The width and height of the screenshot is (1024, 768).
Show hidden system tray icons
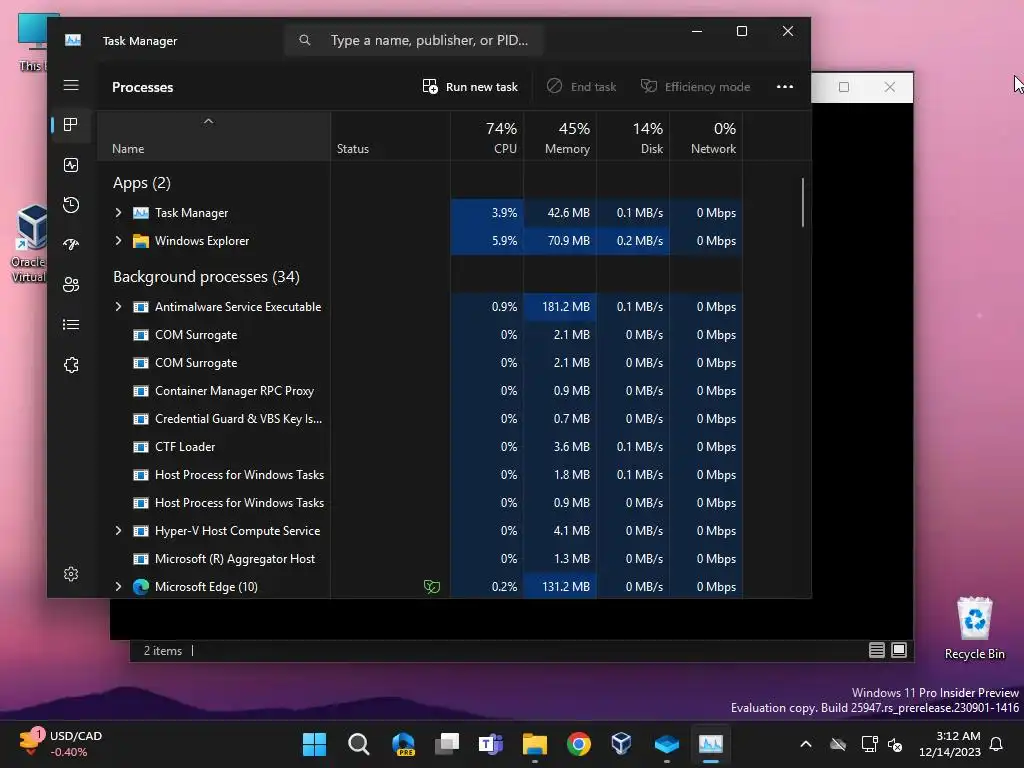[806, 744]
